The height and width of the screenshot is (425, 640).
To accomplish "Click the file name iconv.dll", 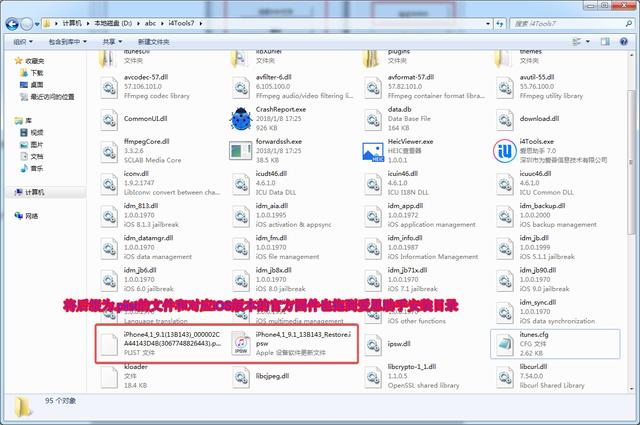I will (136, 174).
